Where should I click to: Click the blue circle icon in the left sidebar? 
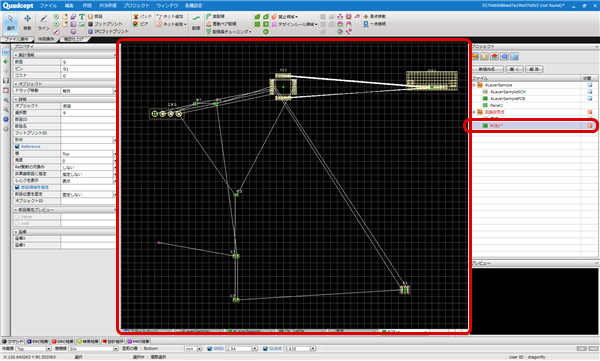tap(5, 119)
